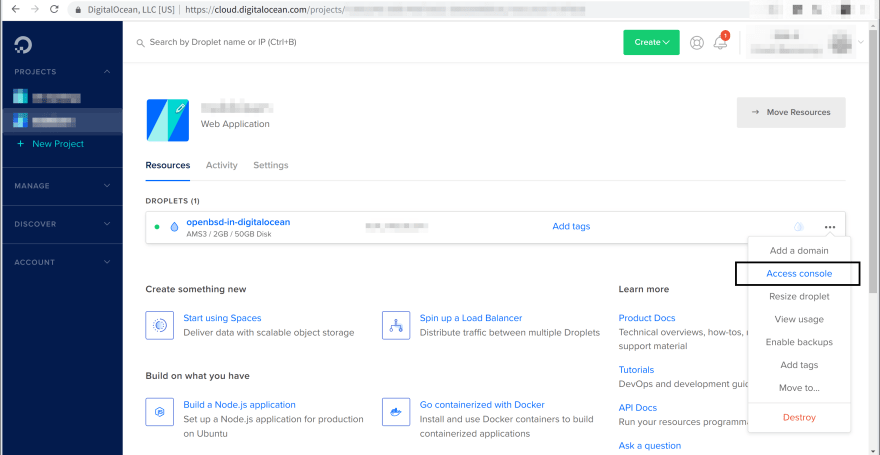Image resolution: width=880 pixels, height=455 pixels.
Task: Open Start using Spaces link
Action: click(x=222, y=318)
